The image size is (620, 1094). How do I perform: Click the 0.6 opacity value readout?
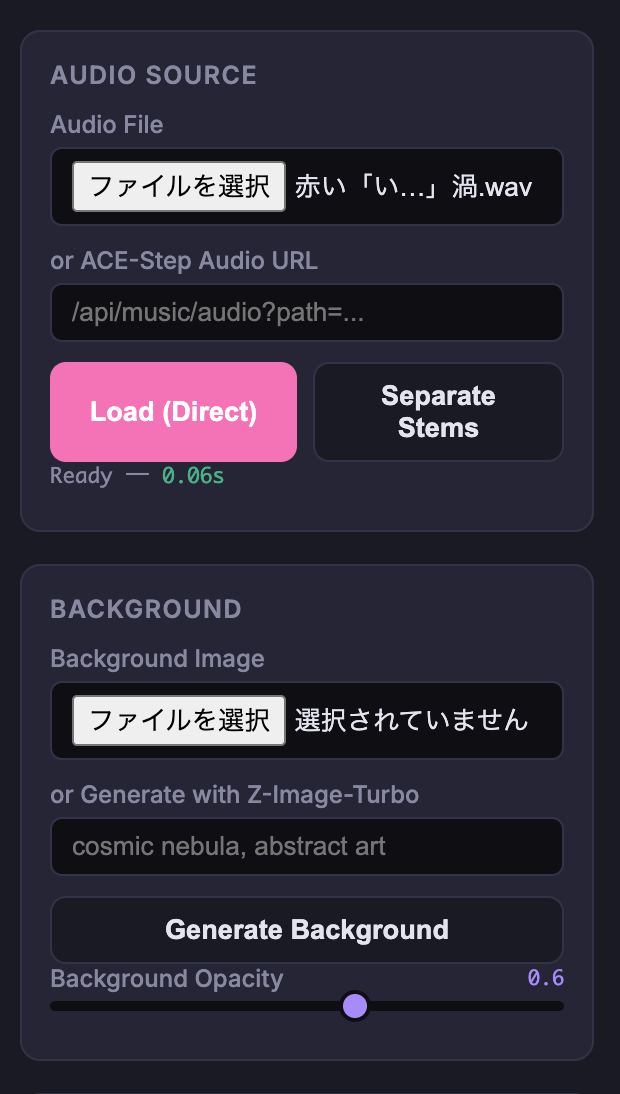pos(545,978)
